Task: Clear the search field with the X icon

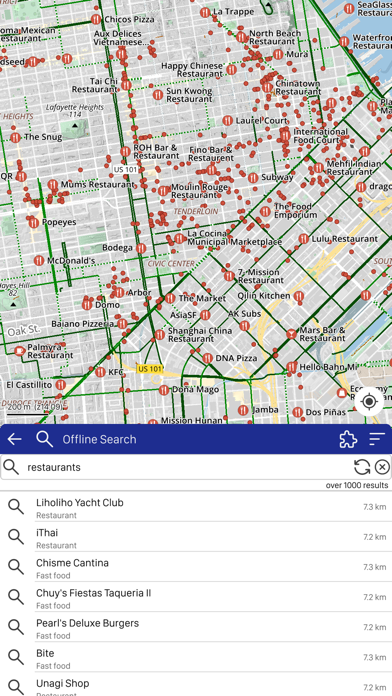Action: coord(382,467)
